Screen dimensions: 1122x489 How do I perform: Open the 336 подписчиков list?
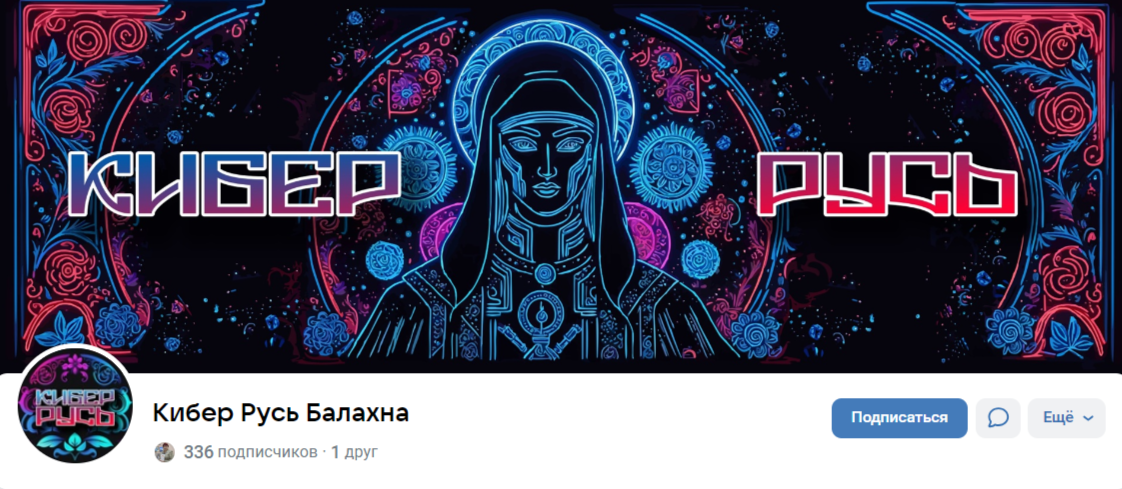click(250, 452)
